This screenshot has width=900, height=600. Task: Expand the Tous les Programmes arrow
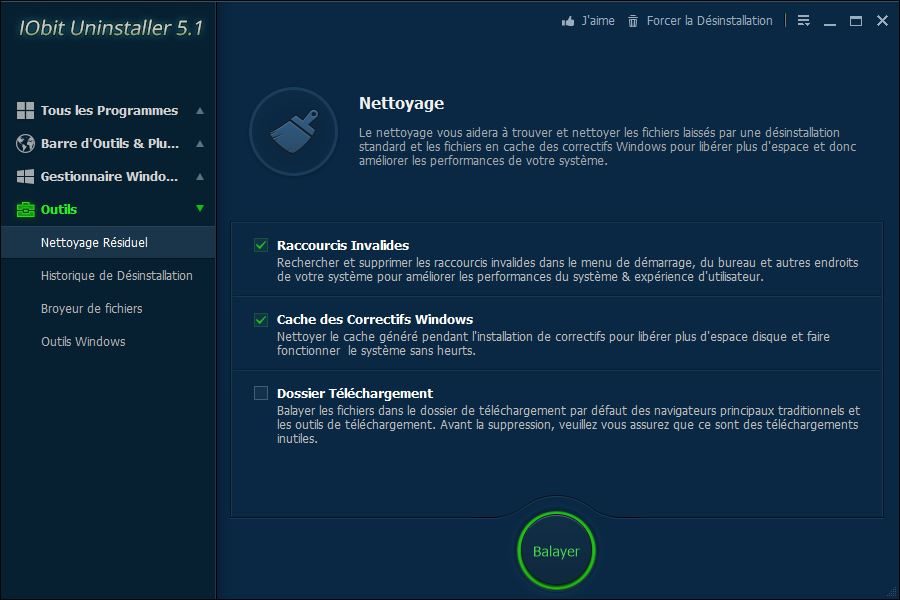(x=200, y=110)
